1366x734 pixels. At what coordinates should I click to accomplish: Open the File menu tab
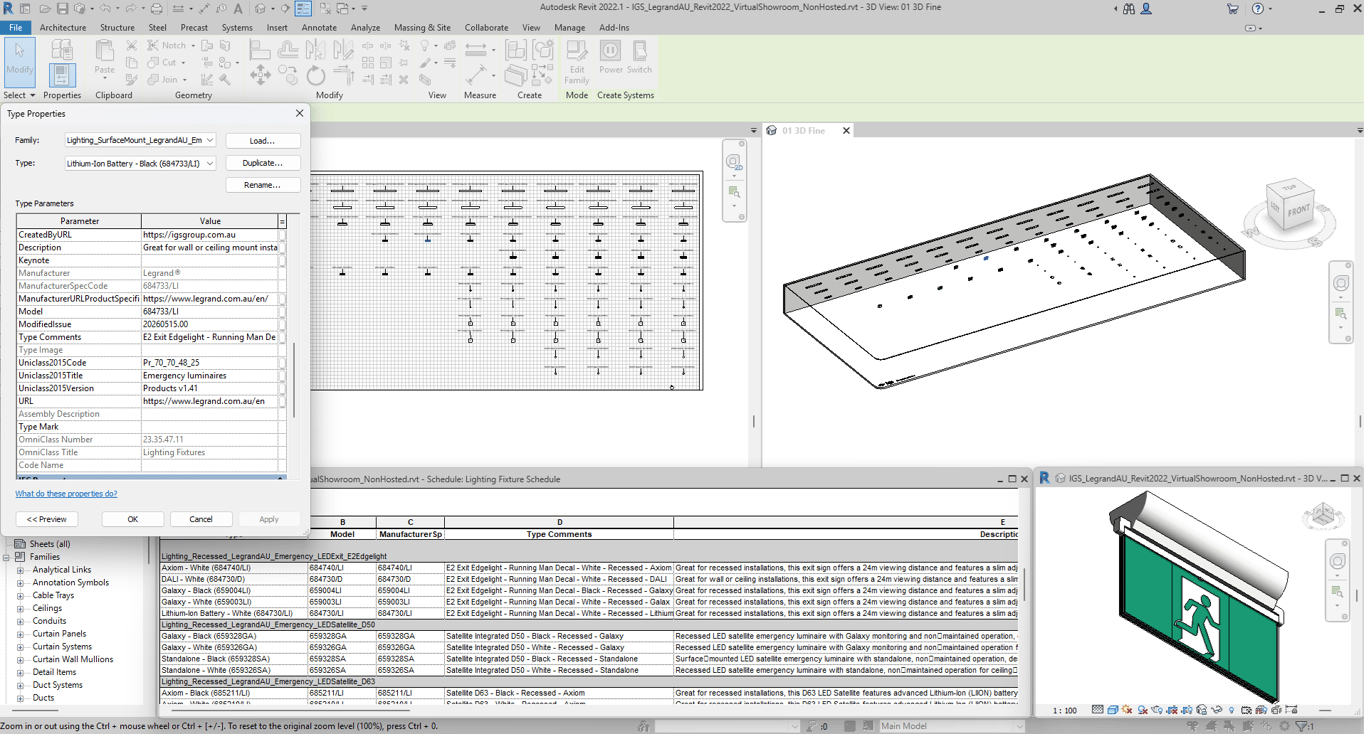point(16,28)
